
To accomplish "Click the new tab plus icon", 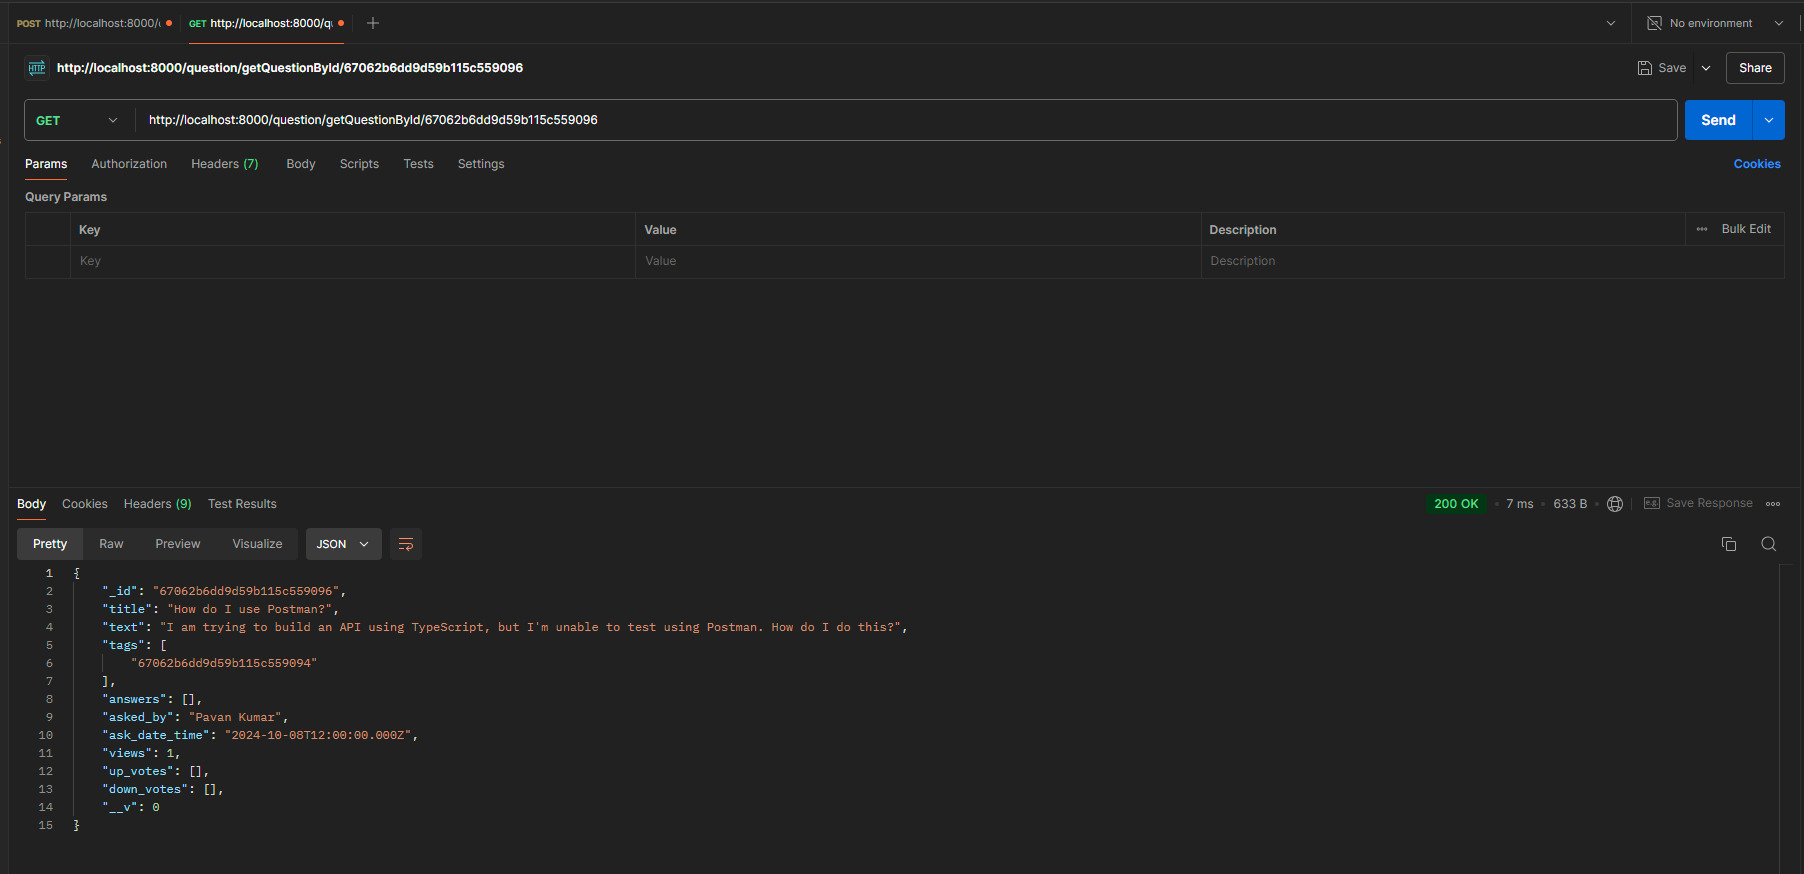I will tap(373, 23).
